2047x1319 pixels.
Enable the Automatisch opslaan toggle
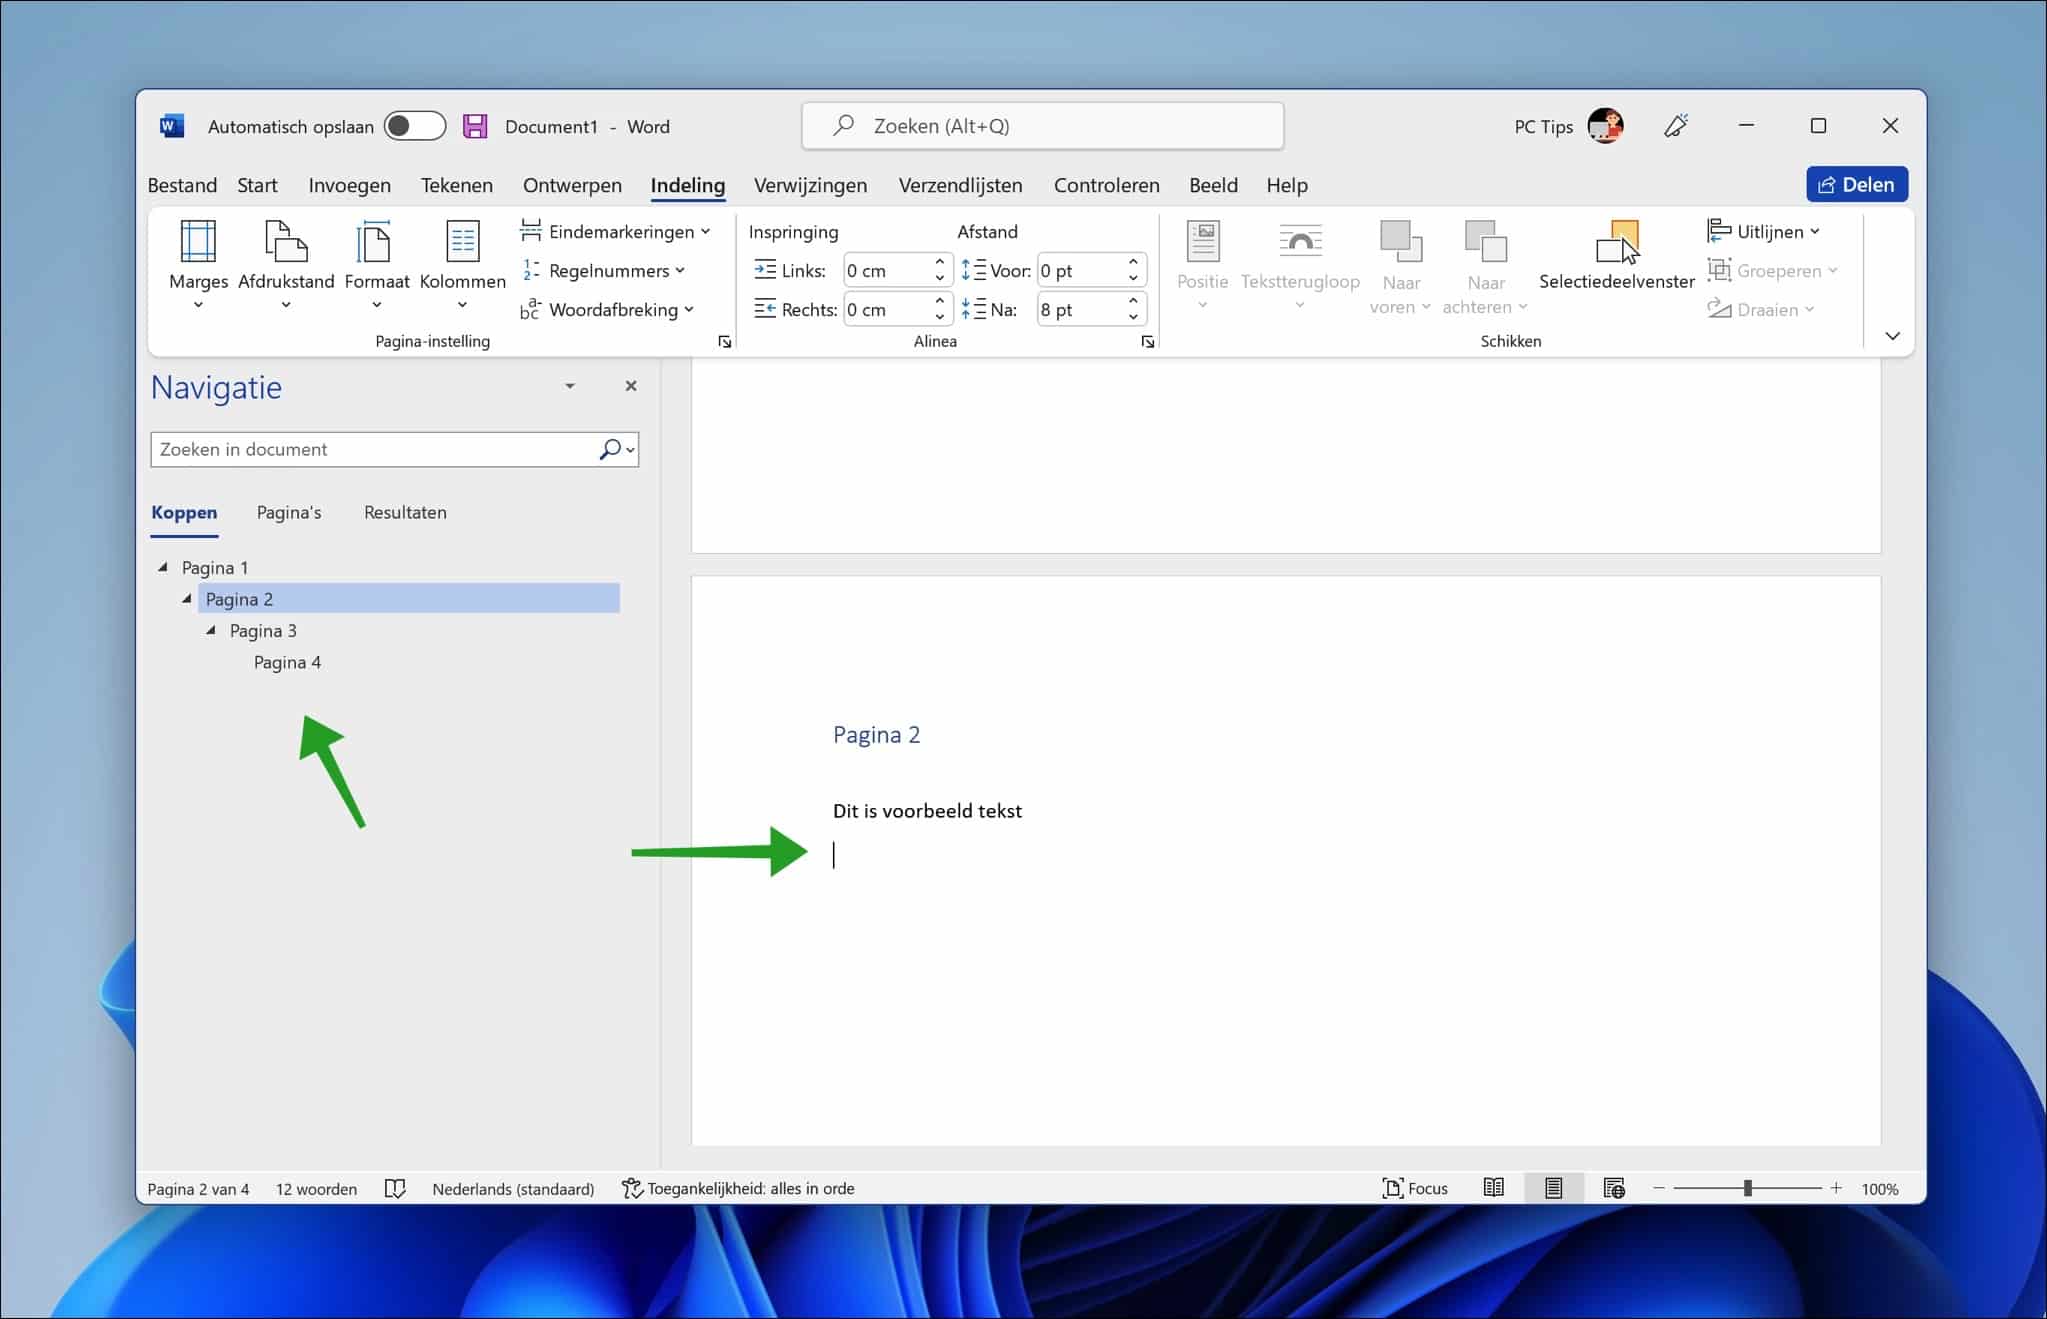(x=414, y=125)
